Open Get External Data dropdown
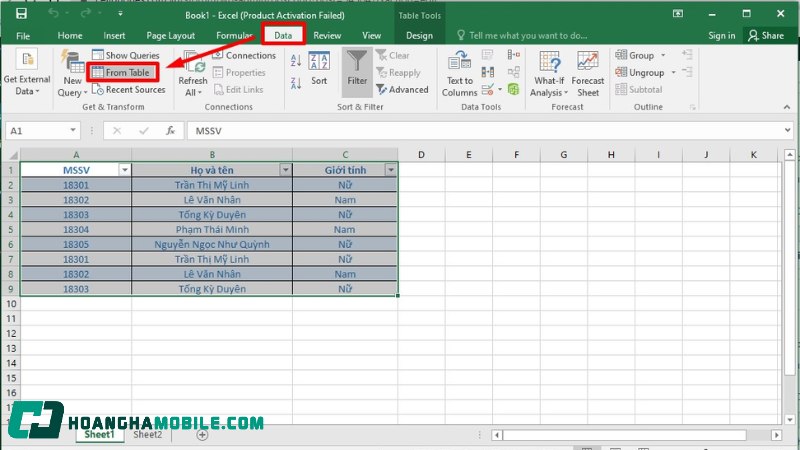The height and width of the screenshot is (450, 800). click(27, 72)
